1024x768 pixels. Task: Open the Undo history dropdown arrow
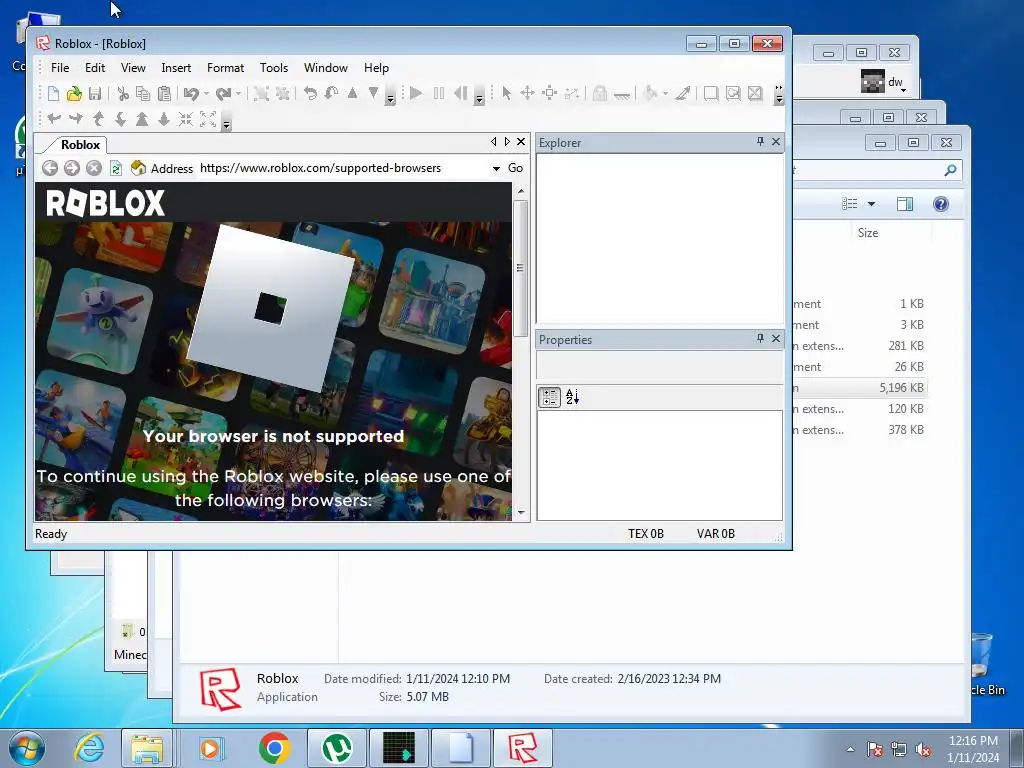[206, 93]
